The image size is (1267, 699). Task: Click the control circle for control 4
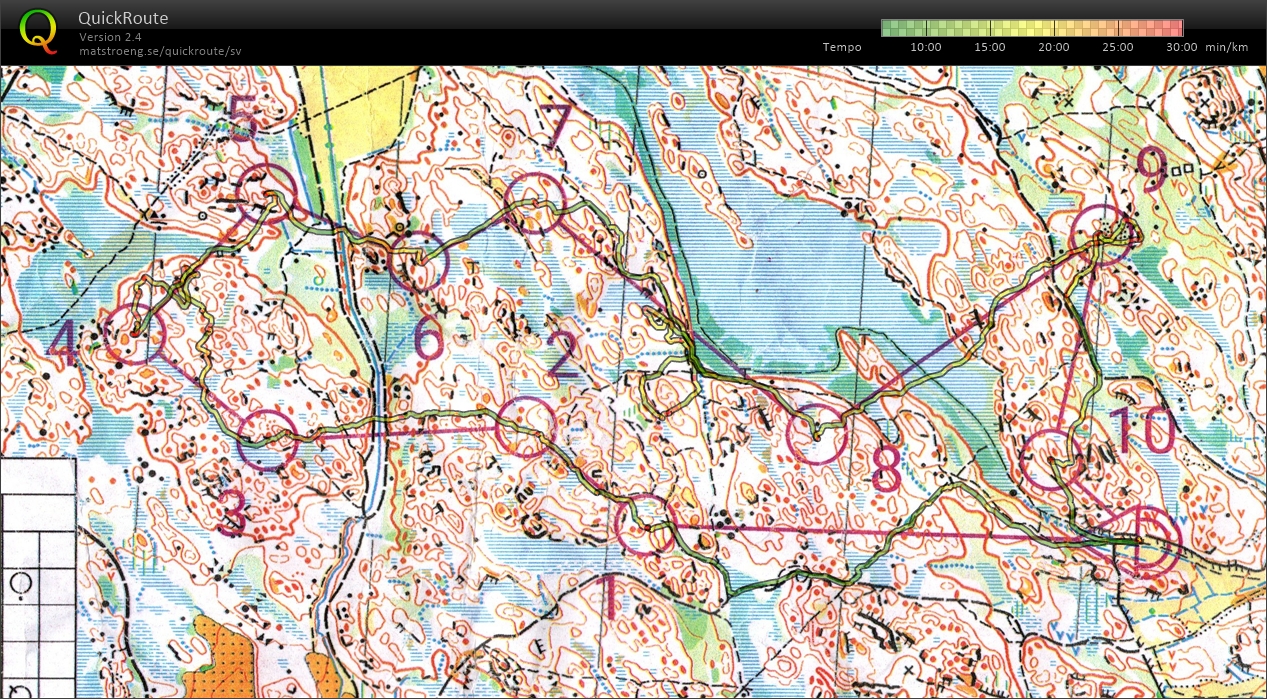(x=134, y=334)
